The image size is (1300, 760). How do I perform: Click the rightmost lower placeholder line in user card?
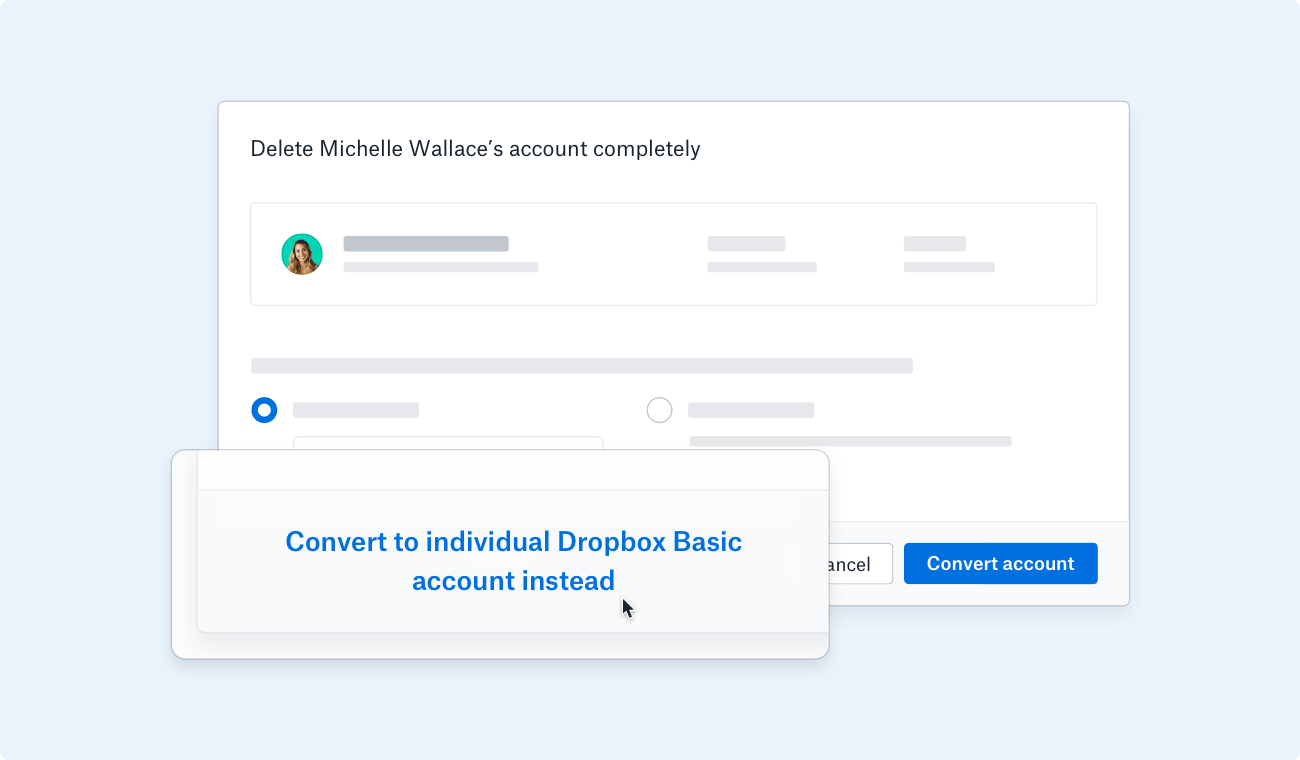tap(949, 267)
